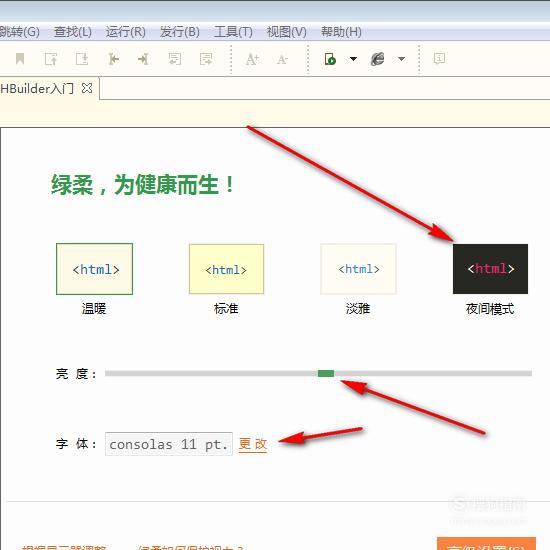550x550 pixels.
Task: Click the left-pointing arrow navigation icon
Action: point(113,59)
